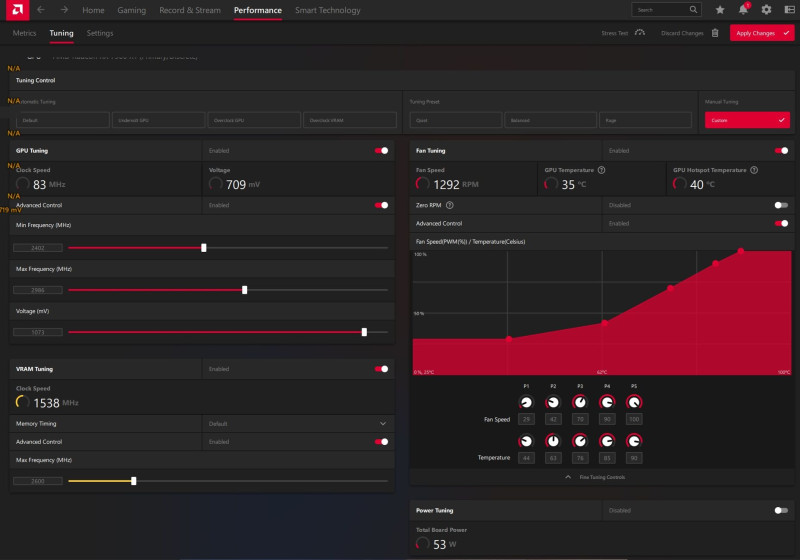Click the P5 fan speed dial

pyautogui.click(x=634, y=402)
